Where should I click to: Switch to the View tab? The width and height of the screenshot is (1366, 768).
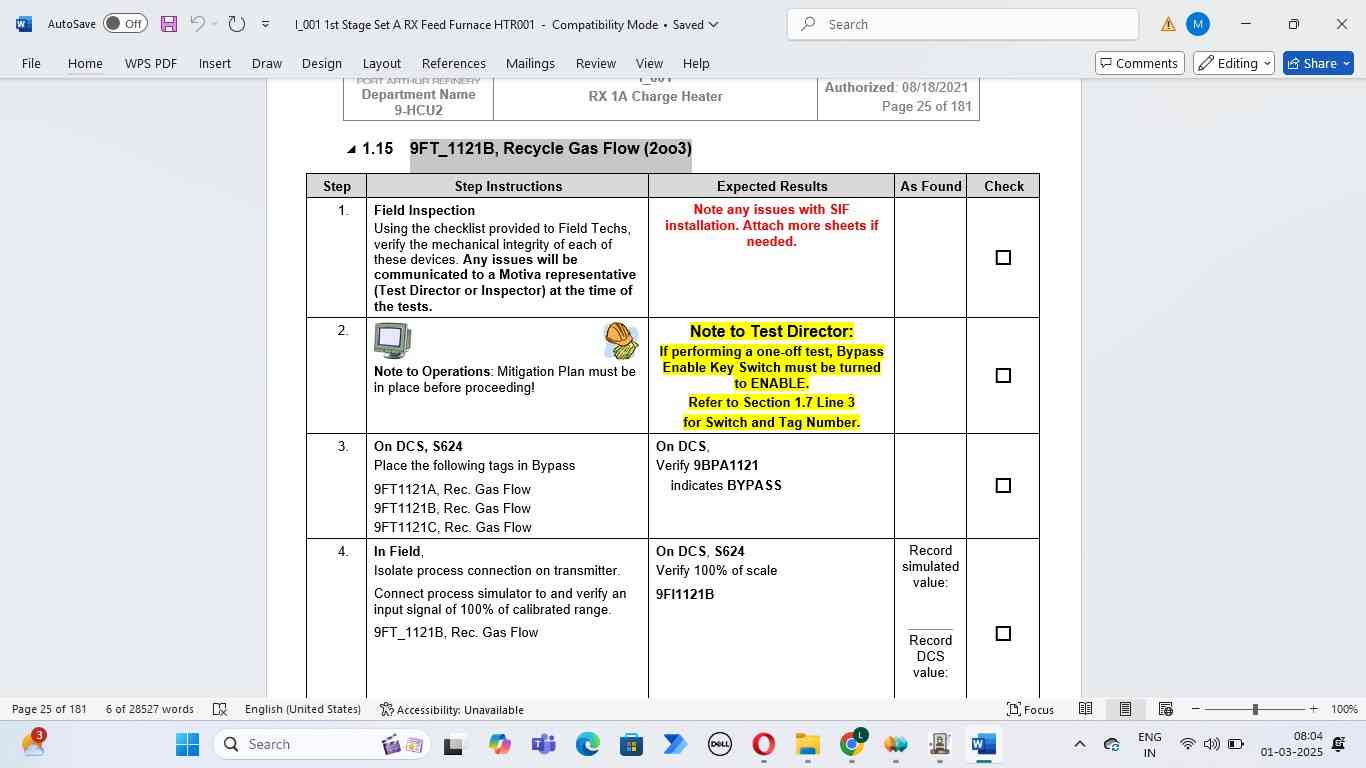649,63
